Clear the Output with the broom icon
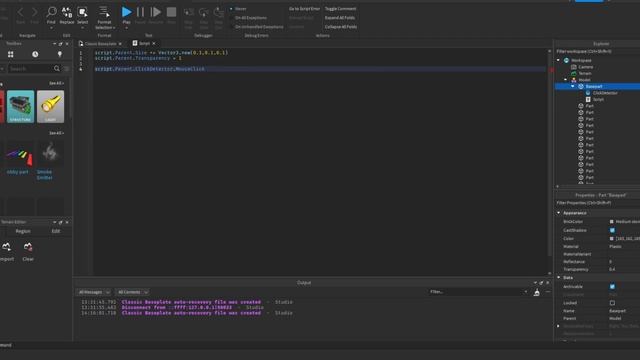Viewport: 640px width, 360px height. click(537, 292)
